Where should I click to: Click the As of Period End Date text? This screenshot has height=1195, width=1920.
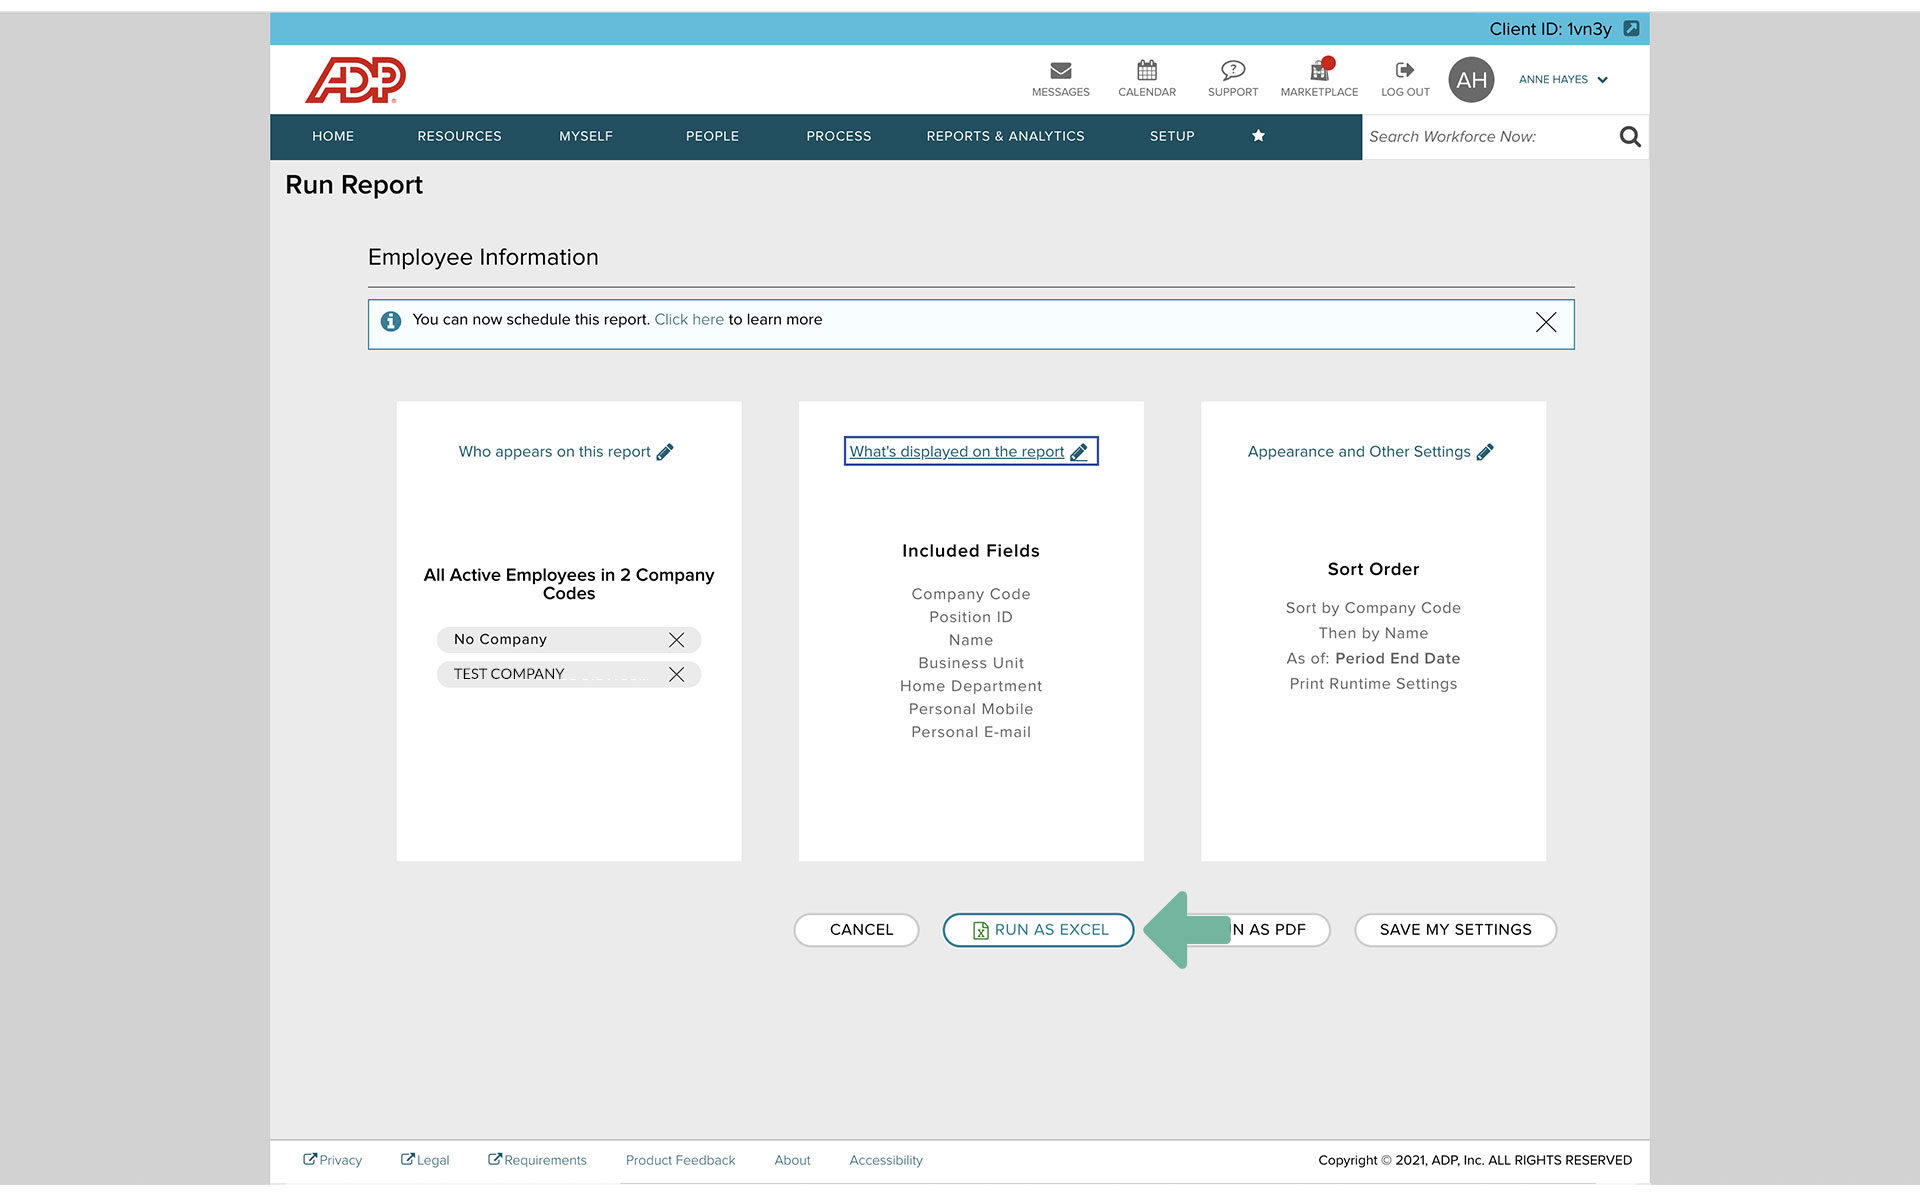[1373, 658]
